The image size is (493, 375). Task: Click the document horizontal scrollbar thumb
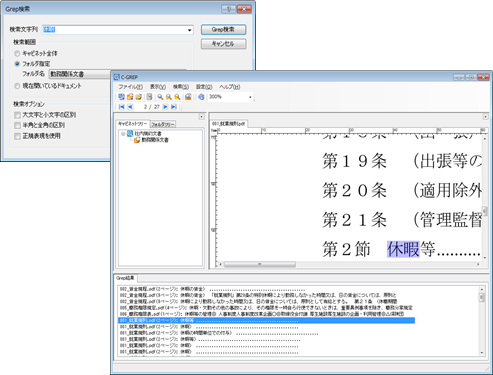coord(260,264)
